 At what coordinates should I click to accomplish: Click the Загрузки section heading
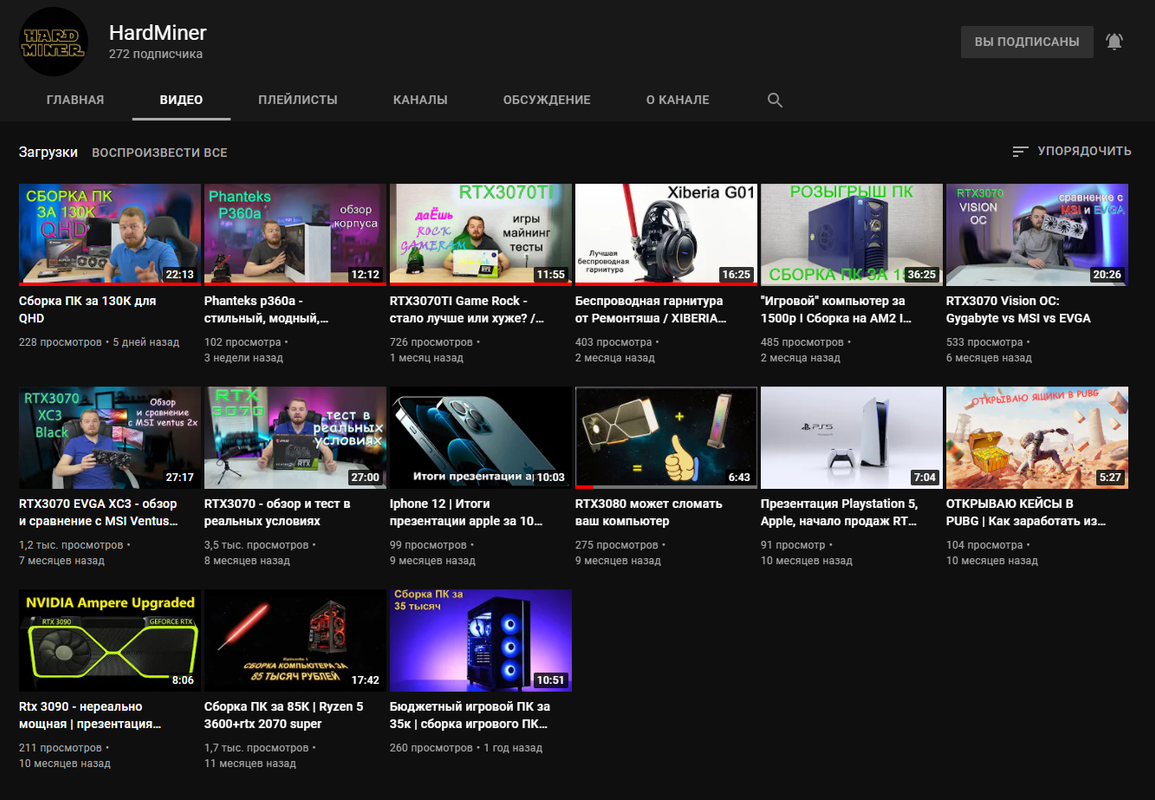[x=48, y=152]
